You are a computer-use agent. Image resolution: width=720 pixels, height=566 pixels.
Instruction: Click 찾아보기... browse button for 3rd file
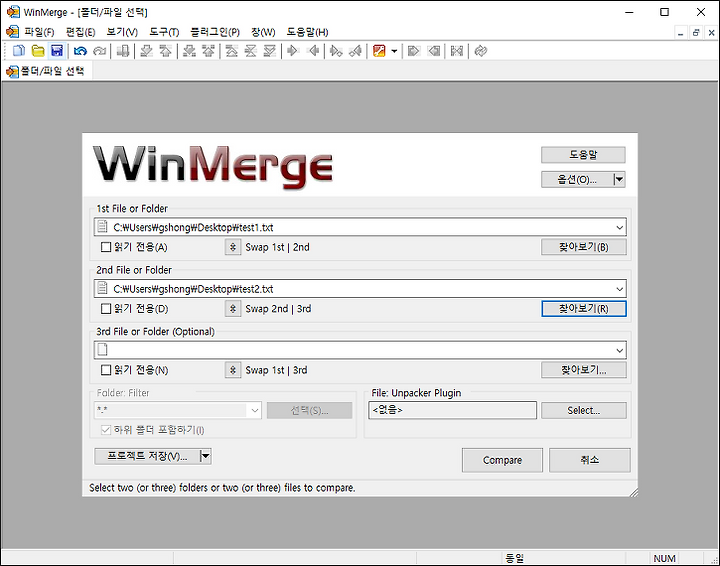(x=584, y=370)
